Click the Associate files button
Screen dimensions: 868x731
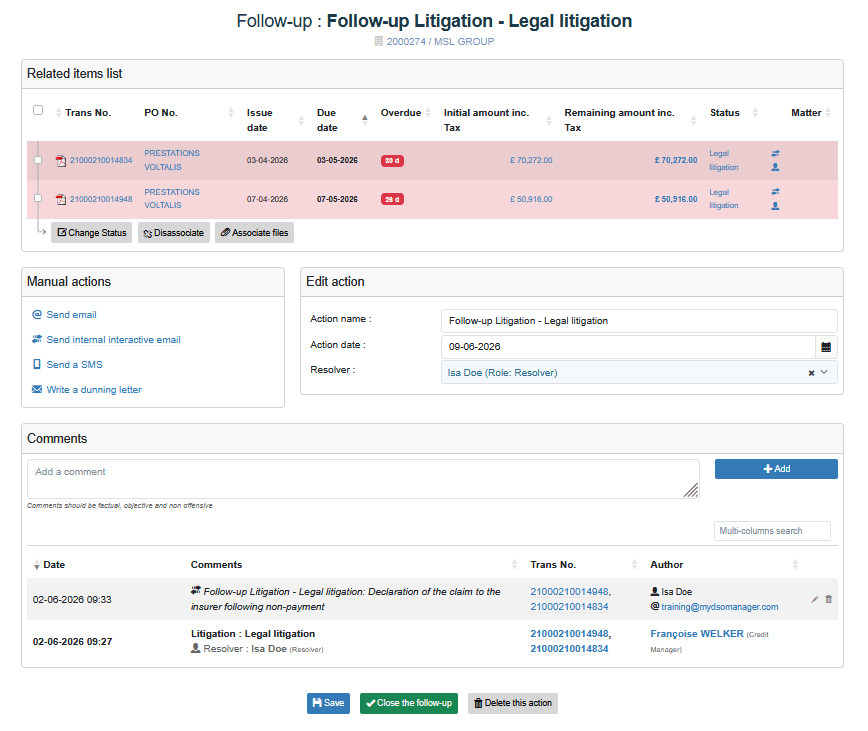click(x=255, y=233)
